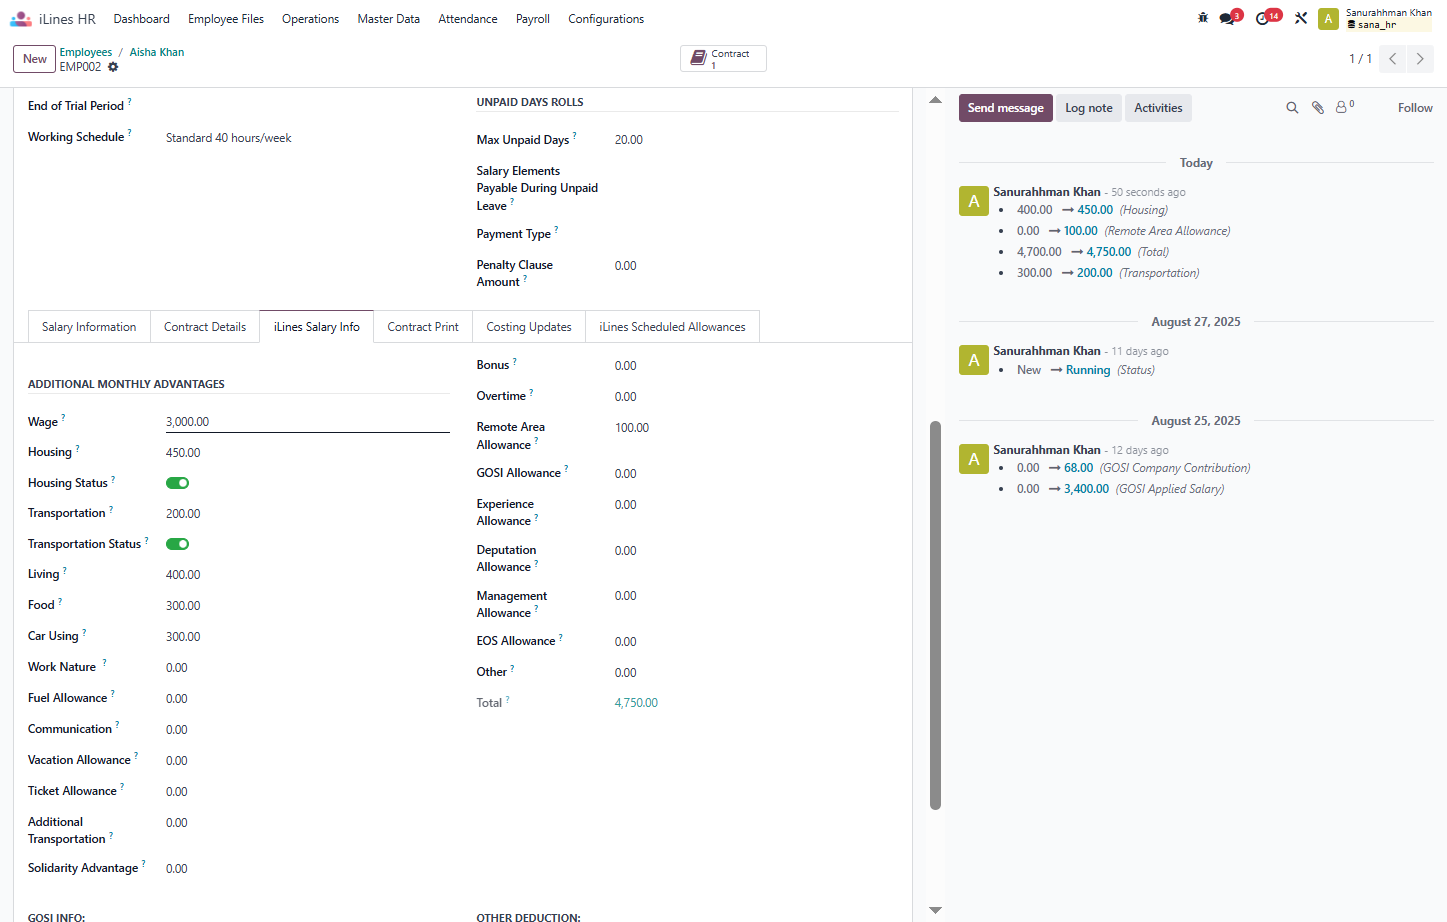Show followers via the person icon

click(x=1344, y=107)
